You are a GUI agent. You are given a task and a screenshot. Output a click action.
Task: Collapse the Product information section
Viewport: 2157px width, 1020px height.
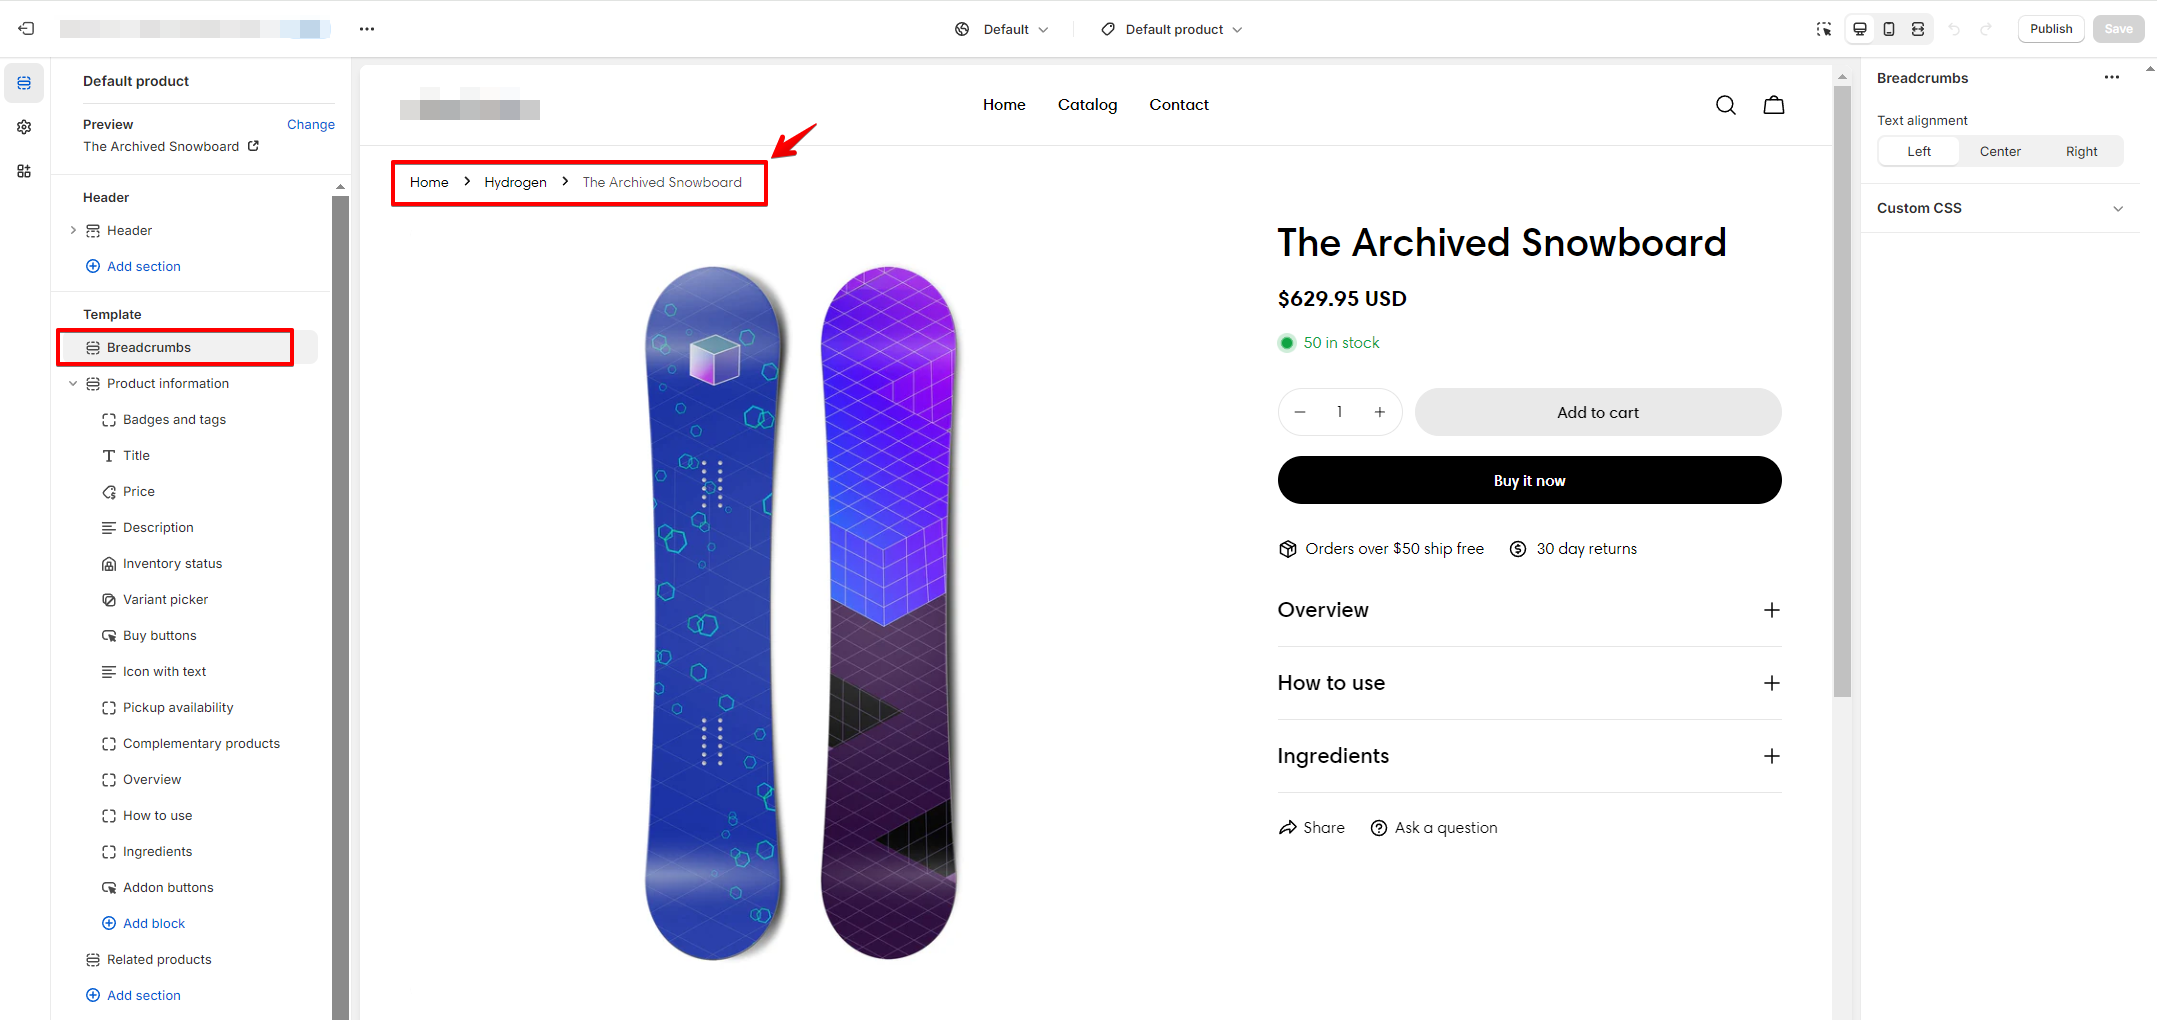click(73, 384)
